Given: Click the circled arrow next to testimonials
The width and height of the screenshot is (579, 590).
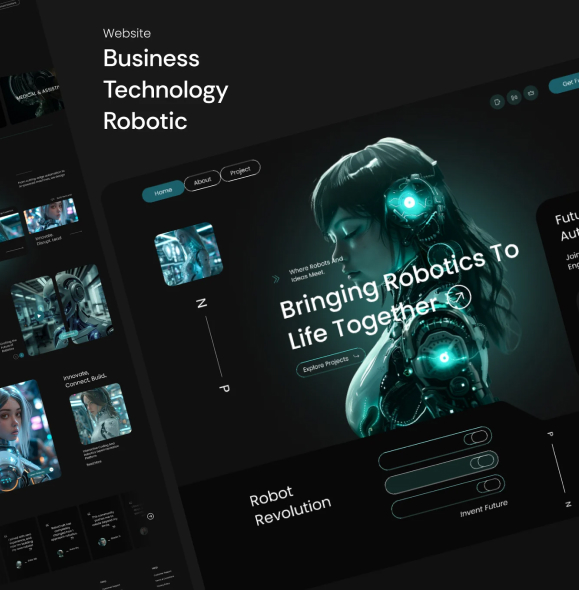Looking at the screenshot, I should [x=150, y=516].
